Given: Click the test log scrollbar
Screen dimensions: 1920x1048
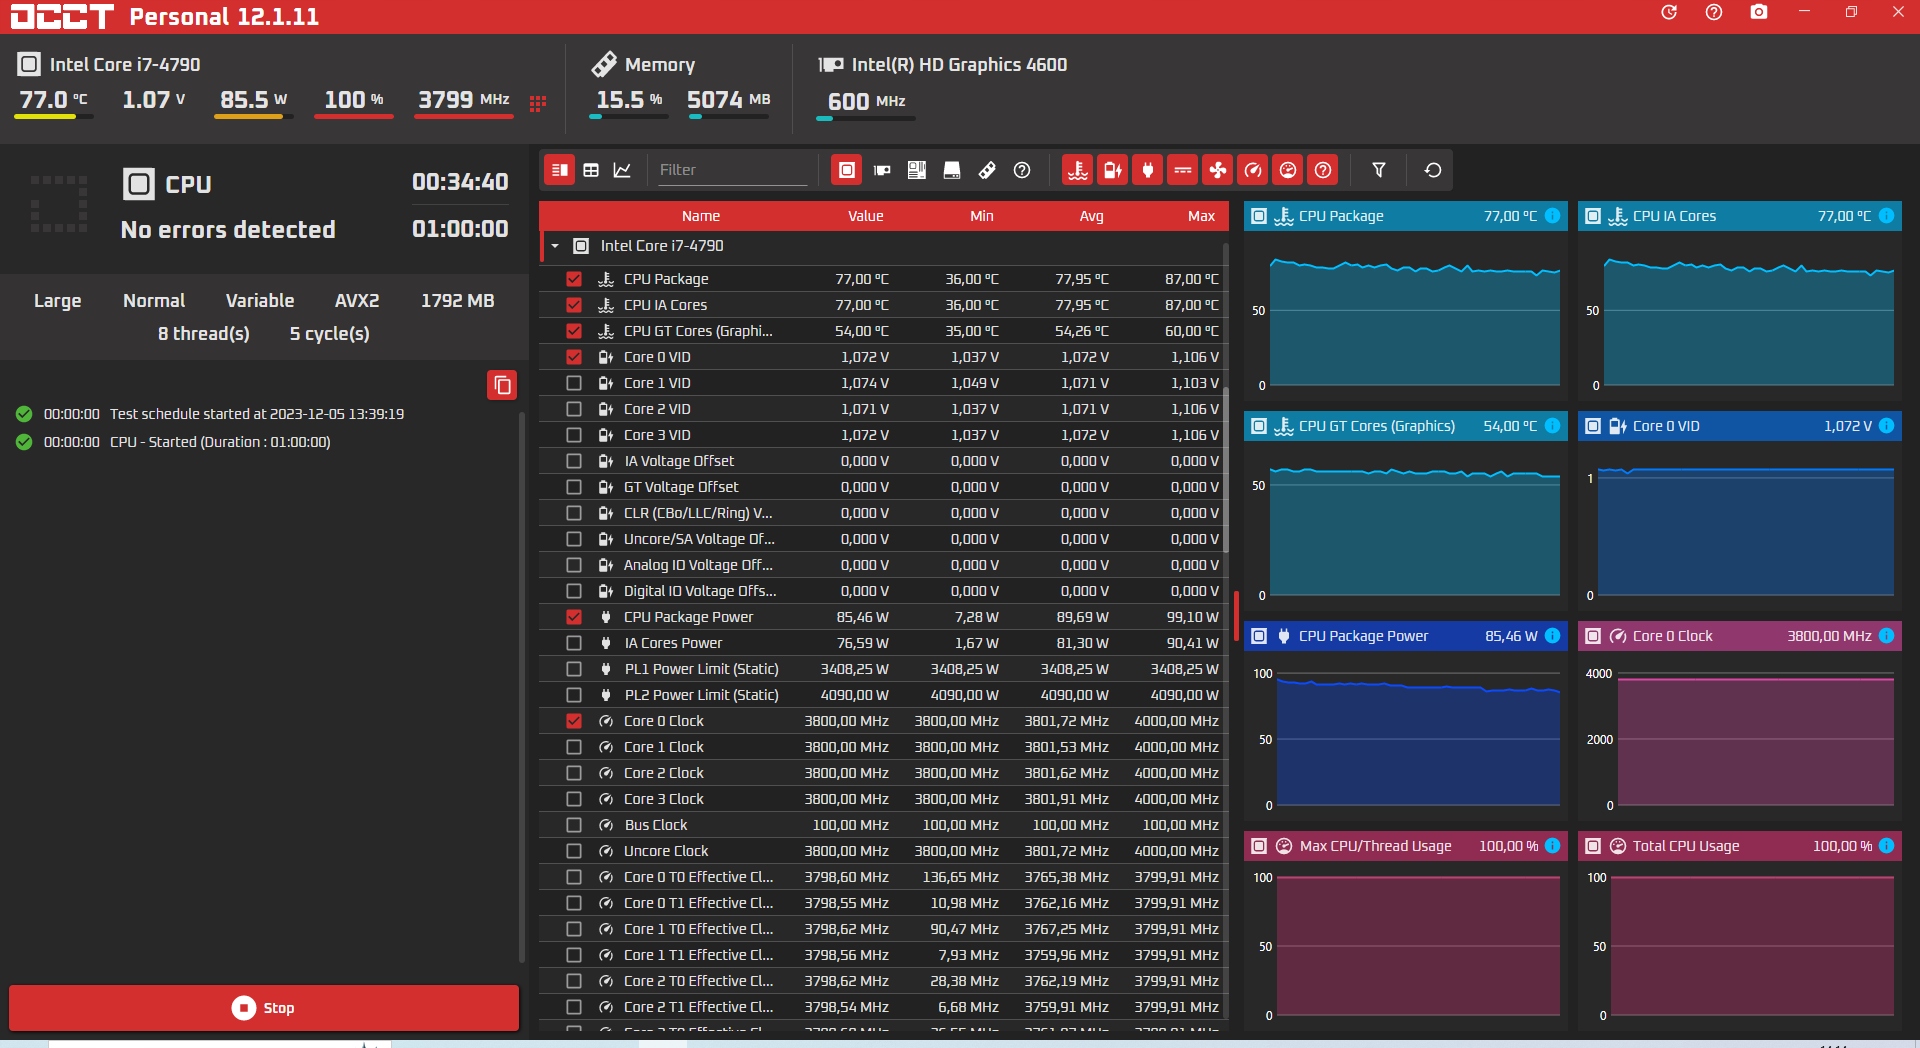Looking at the screenshot, I should (521, 686).
